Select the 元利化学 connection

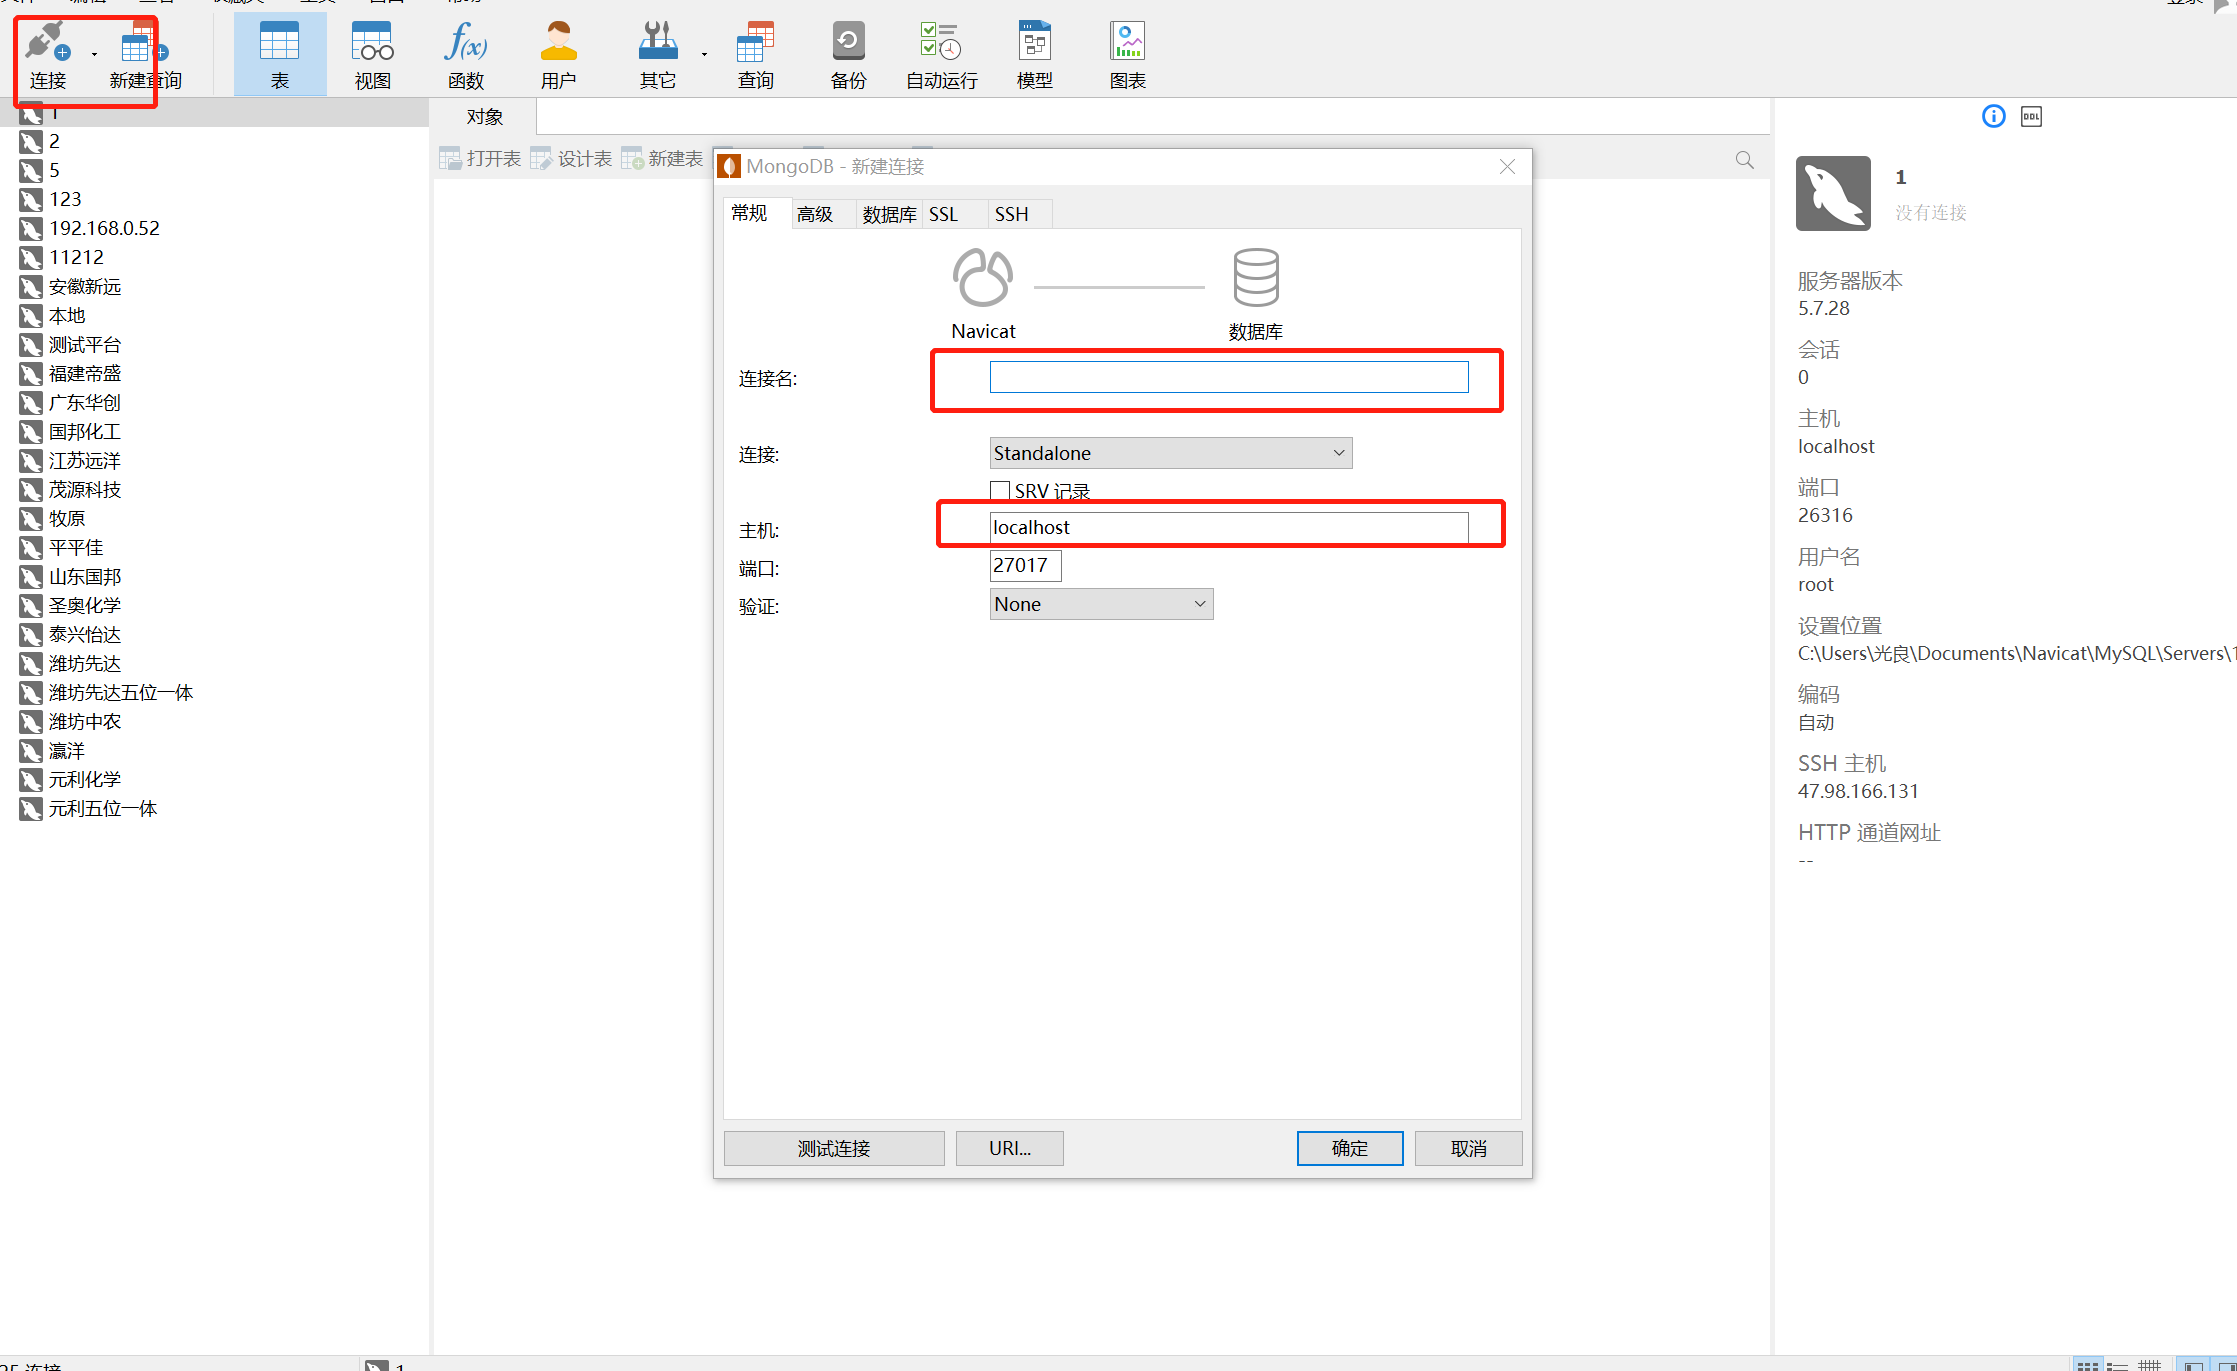214,779
